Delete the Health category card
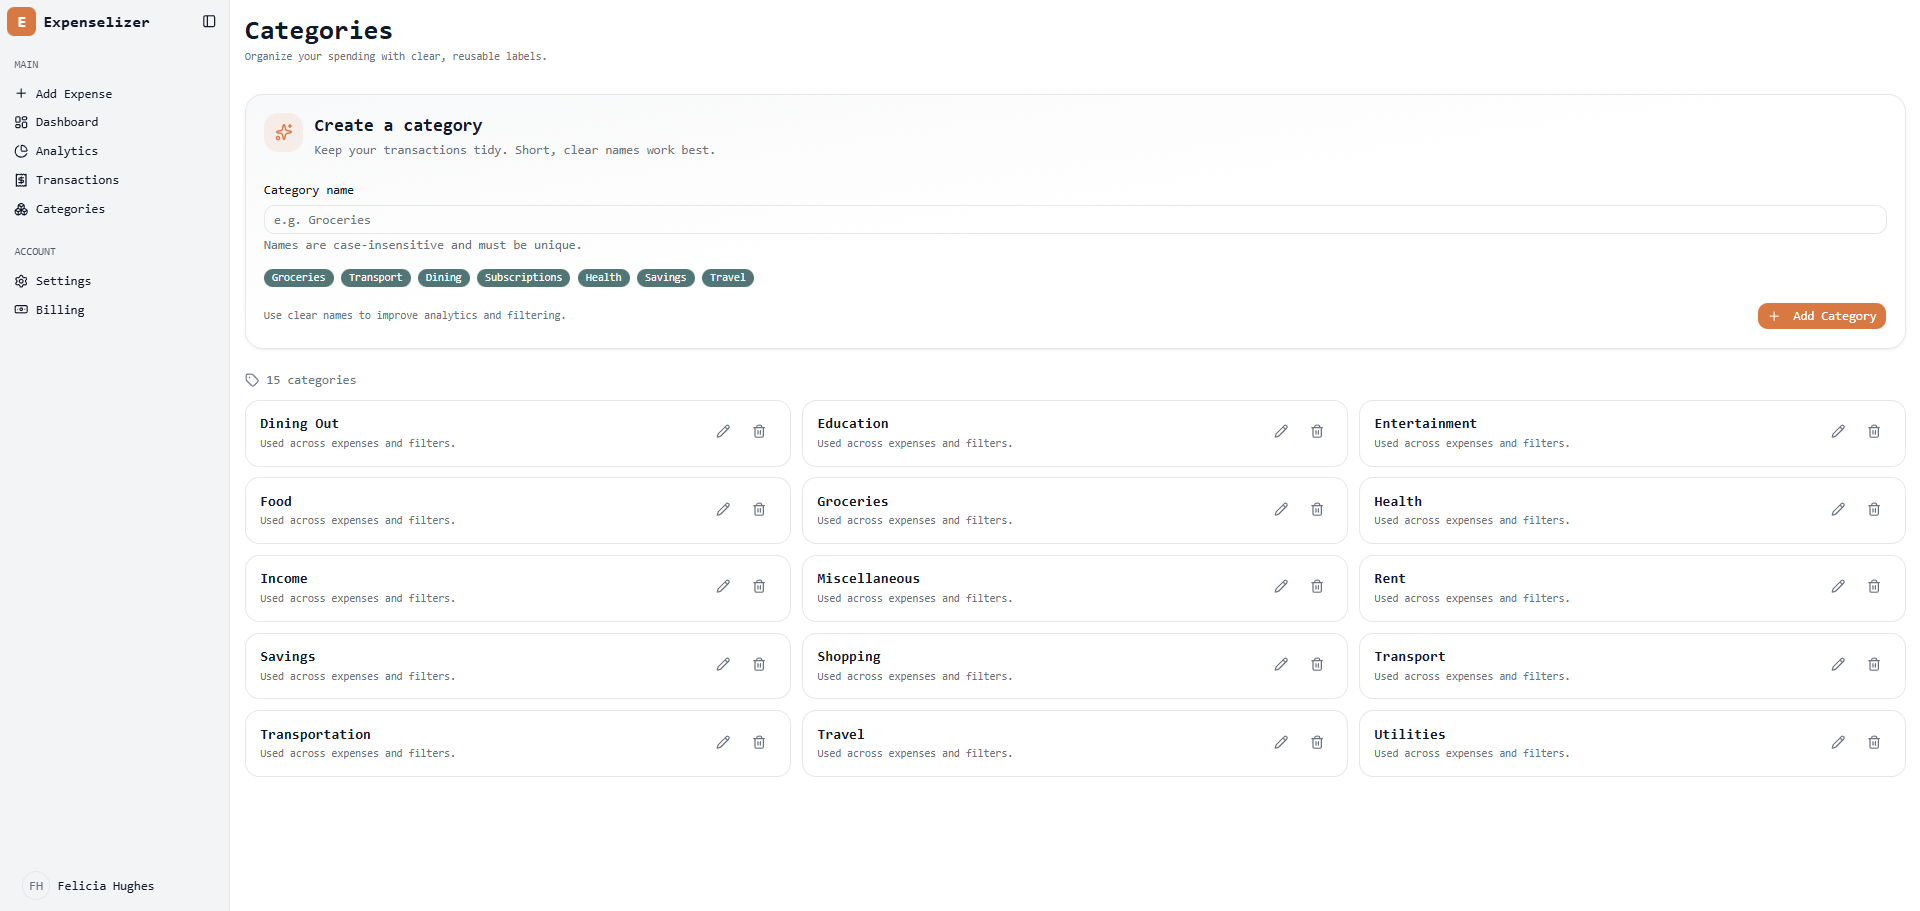The height and width of the screenshot is (911, 1920). pos(1874,510)
